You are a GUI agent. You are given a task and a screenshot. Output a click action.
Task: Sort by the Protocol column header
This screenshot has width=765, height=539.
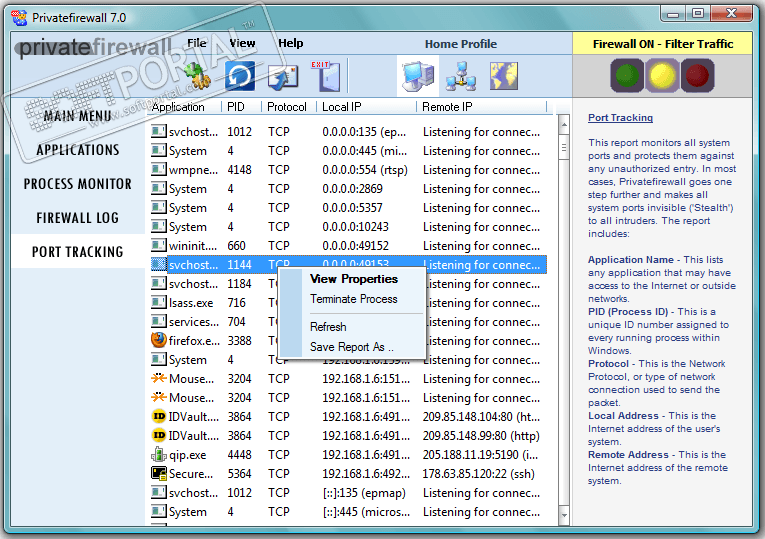point(289,107)
